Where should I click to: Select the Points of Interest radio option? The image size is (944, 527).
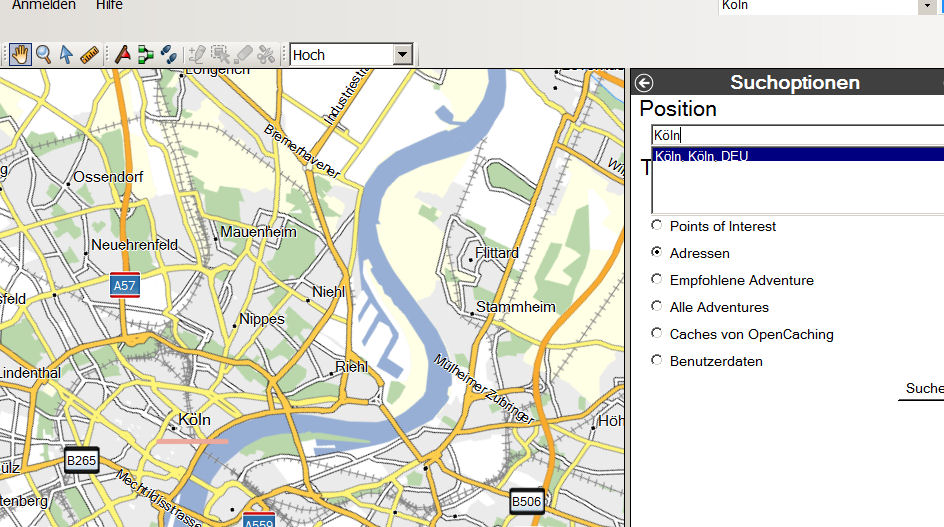tap(657, 226)
